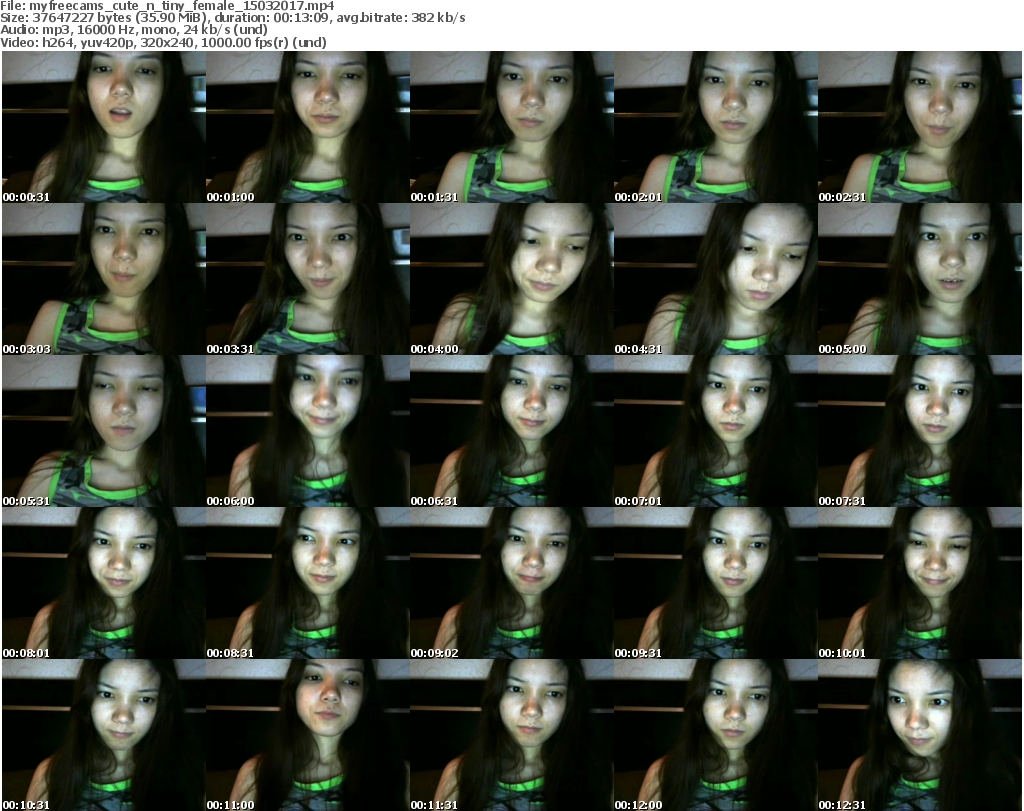Select the frame marked 00:04:00

[512, 279]
